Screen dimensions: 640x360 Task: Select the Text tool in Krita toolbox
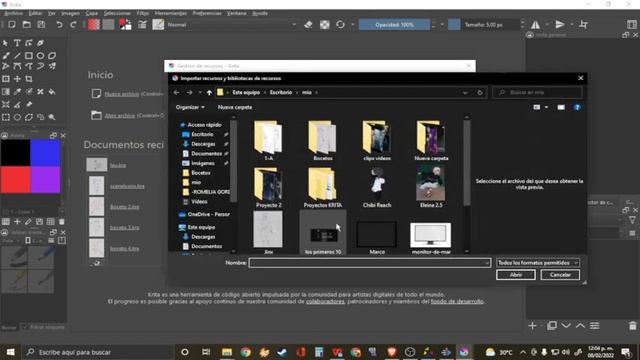tap(17, 43)
